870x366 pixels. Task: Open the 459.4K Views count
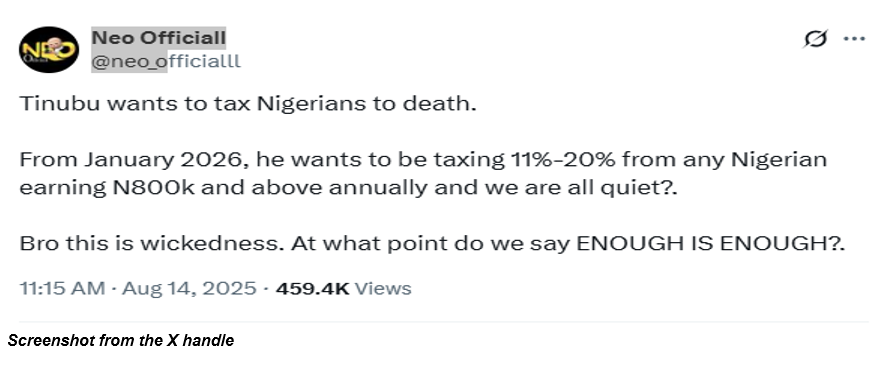(343, 288)
